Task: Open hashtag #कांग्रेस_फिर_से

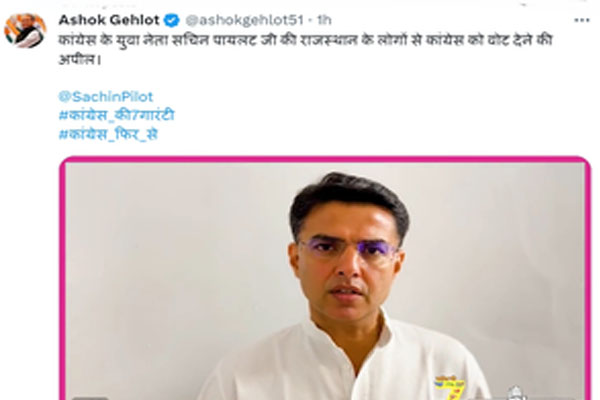Action: click(108, 134)
